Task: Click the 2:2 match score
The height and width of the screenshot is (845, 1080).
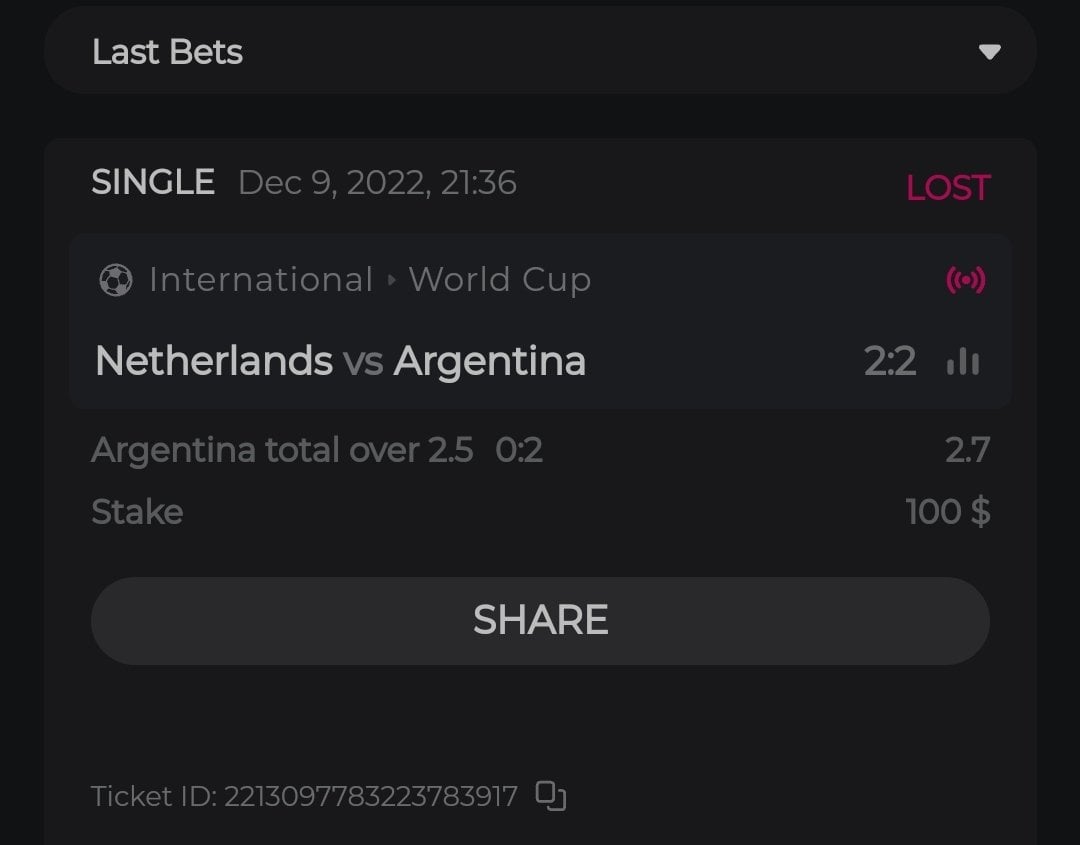Action: (x=889, y=361)
